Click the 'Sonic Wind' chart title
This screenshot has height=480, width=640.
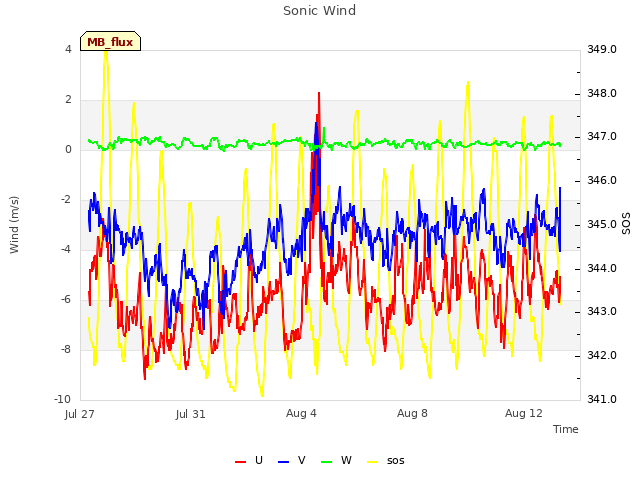(320, 11)
